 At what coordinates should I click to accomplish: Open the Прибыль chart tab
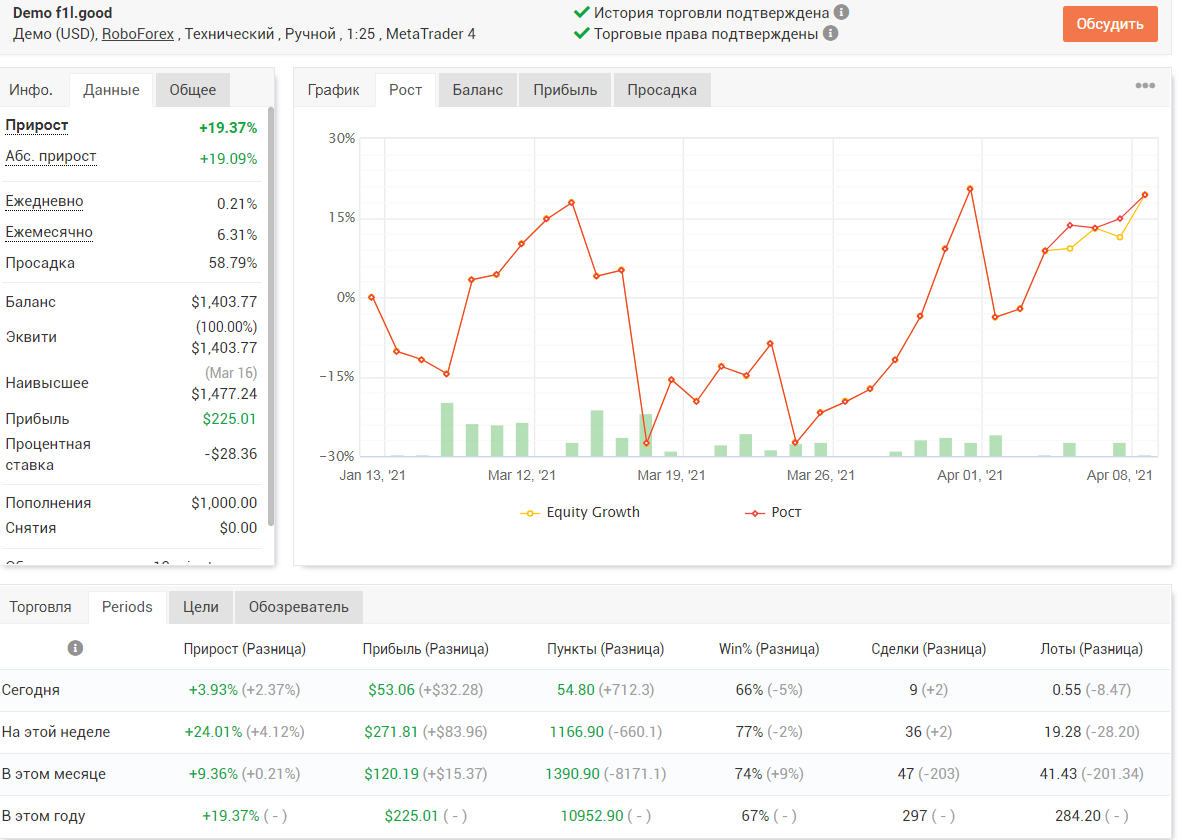pyautogui.click(x=565, y=90)
